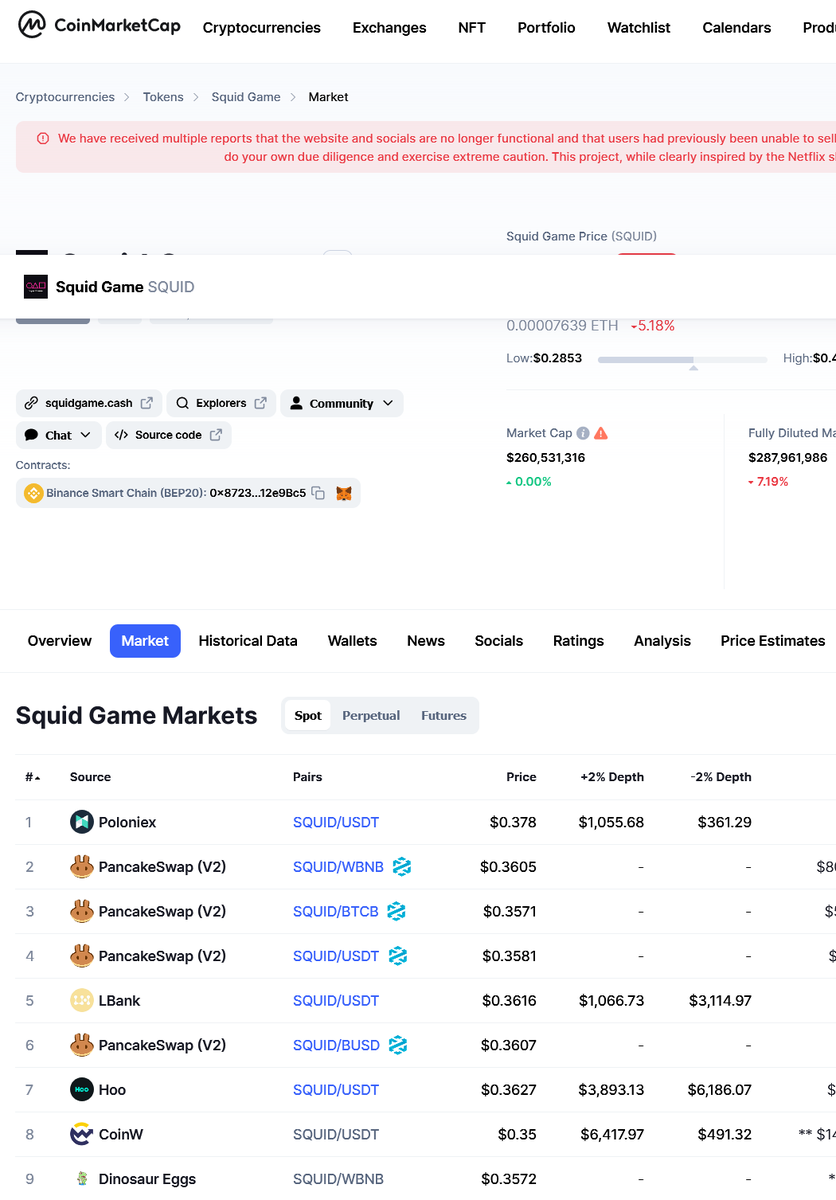Open the Cryptocurrencies menu

[x=262, y=27]
